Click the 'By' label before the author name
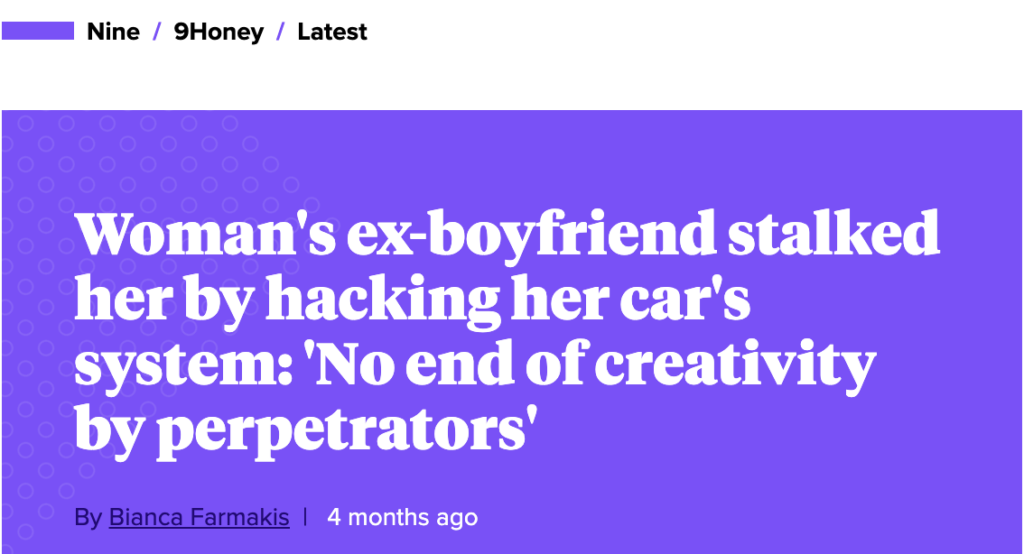1024x554 pixels. [x=88, y=517]
